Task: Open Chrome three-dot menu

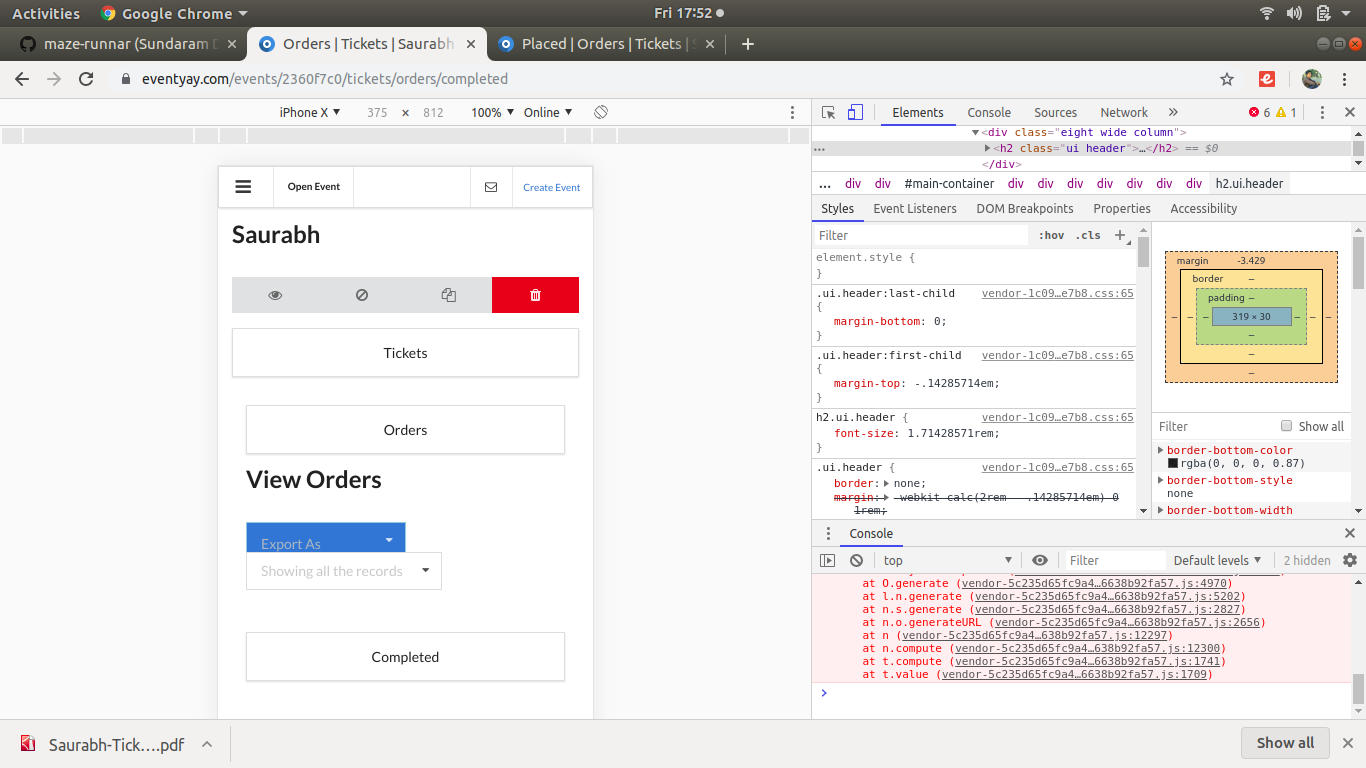Action: click(1345, 79)
